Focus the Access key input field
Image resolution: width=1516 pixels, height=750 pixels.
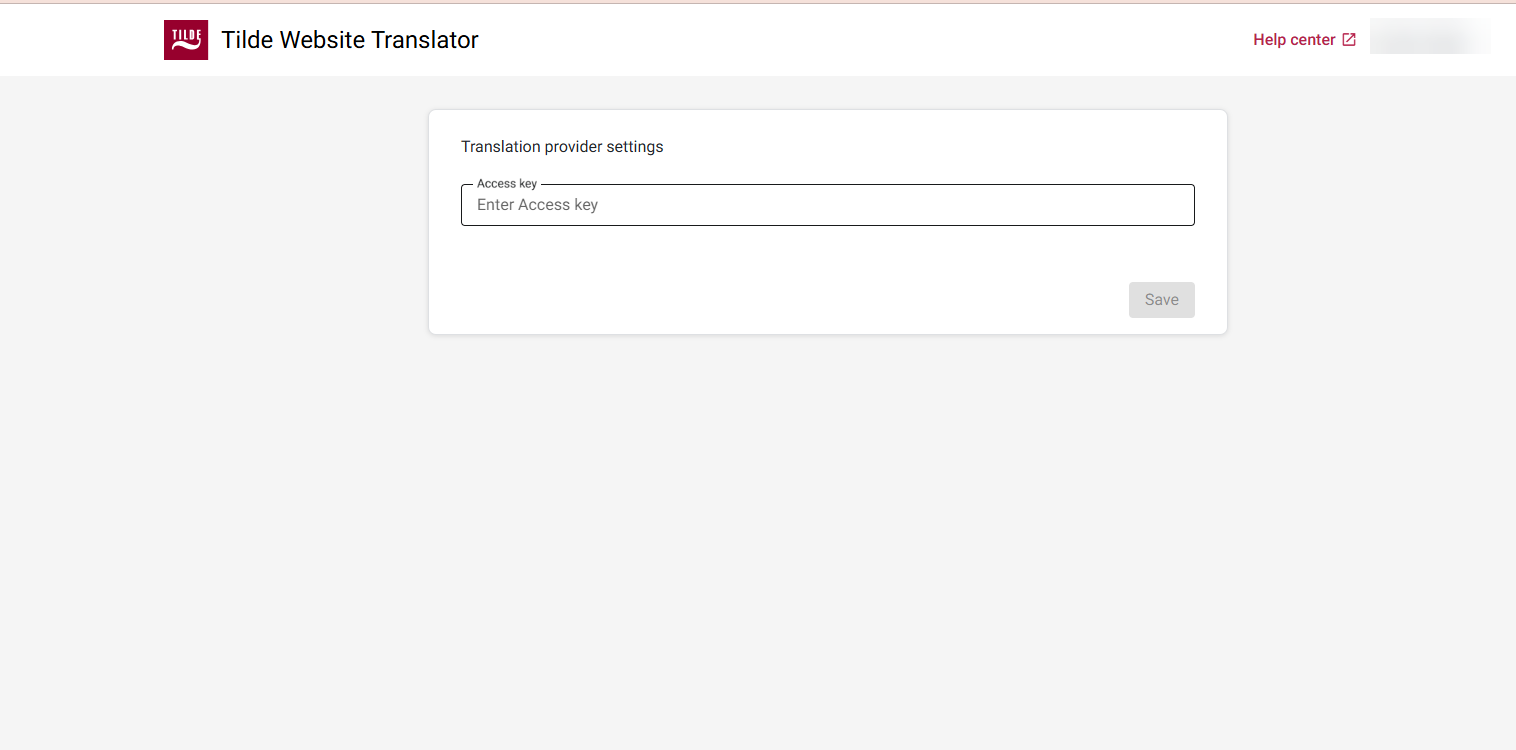(x=827, y=205)
